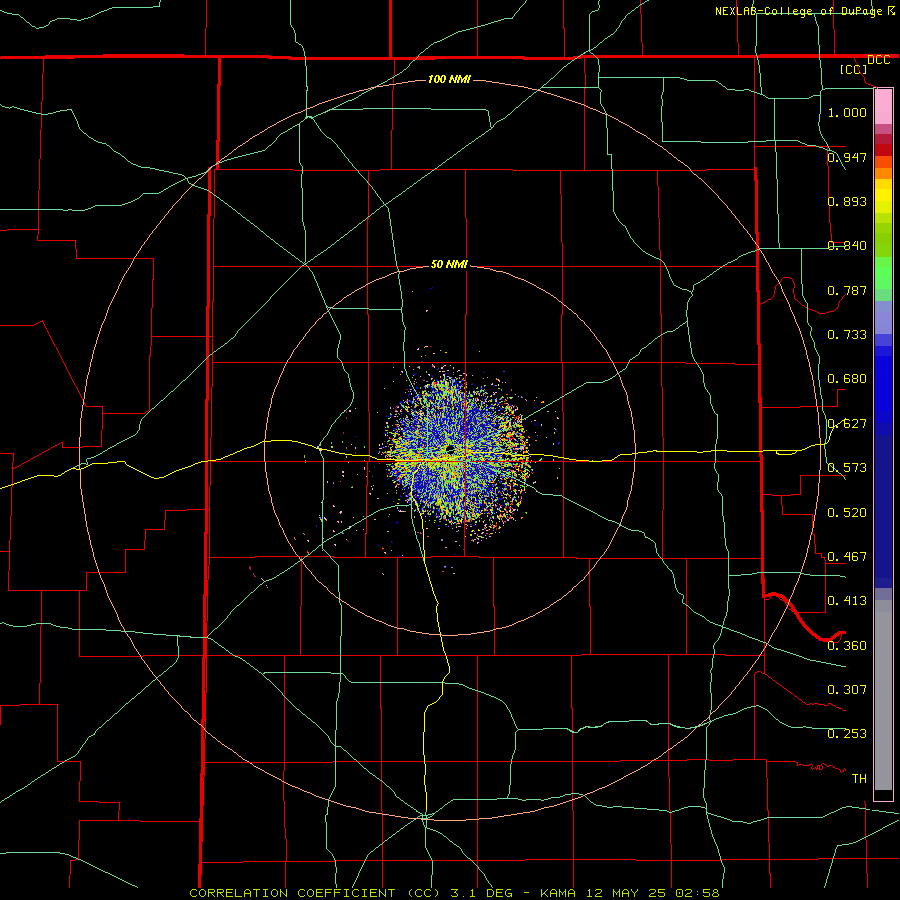Pick the periwinkle segment of the color bar

point(883,318)
